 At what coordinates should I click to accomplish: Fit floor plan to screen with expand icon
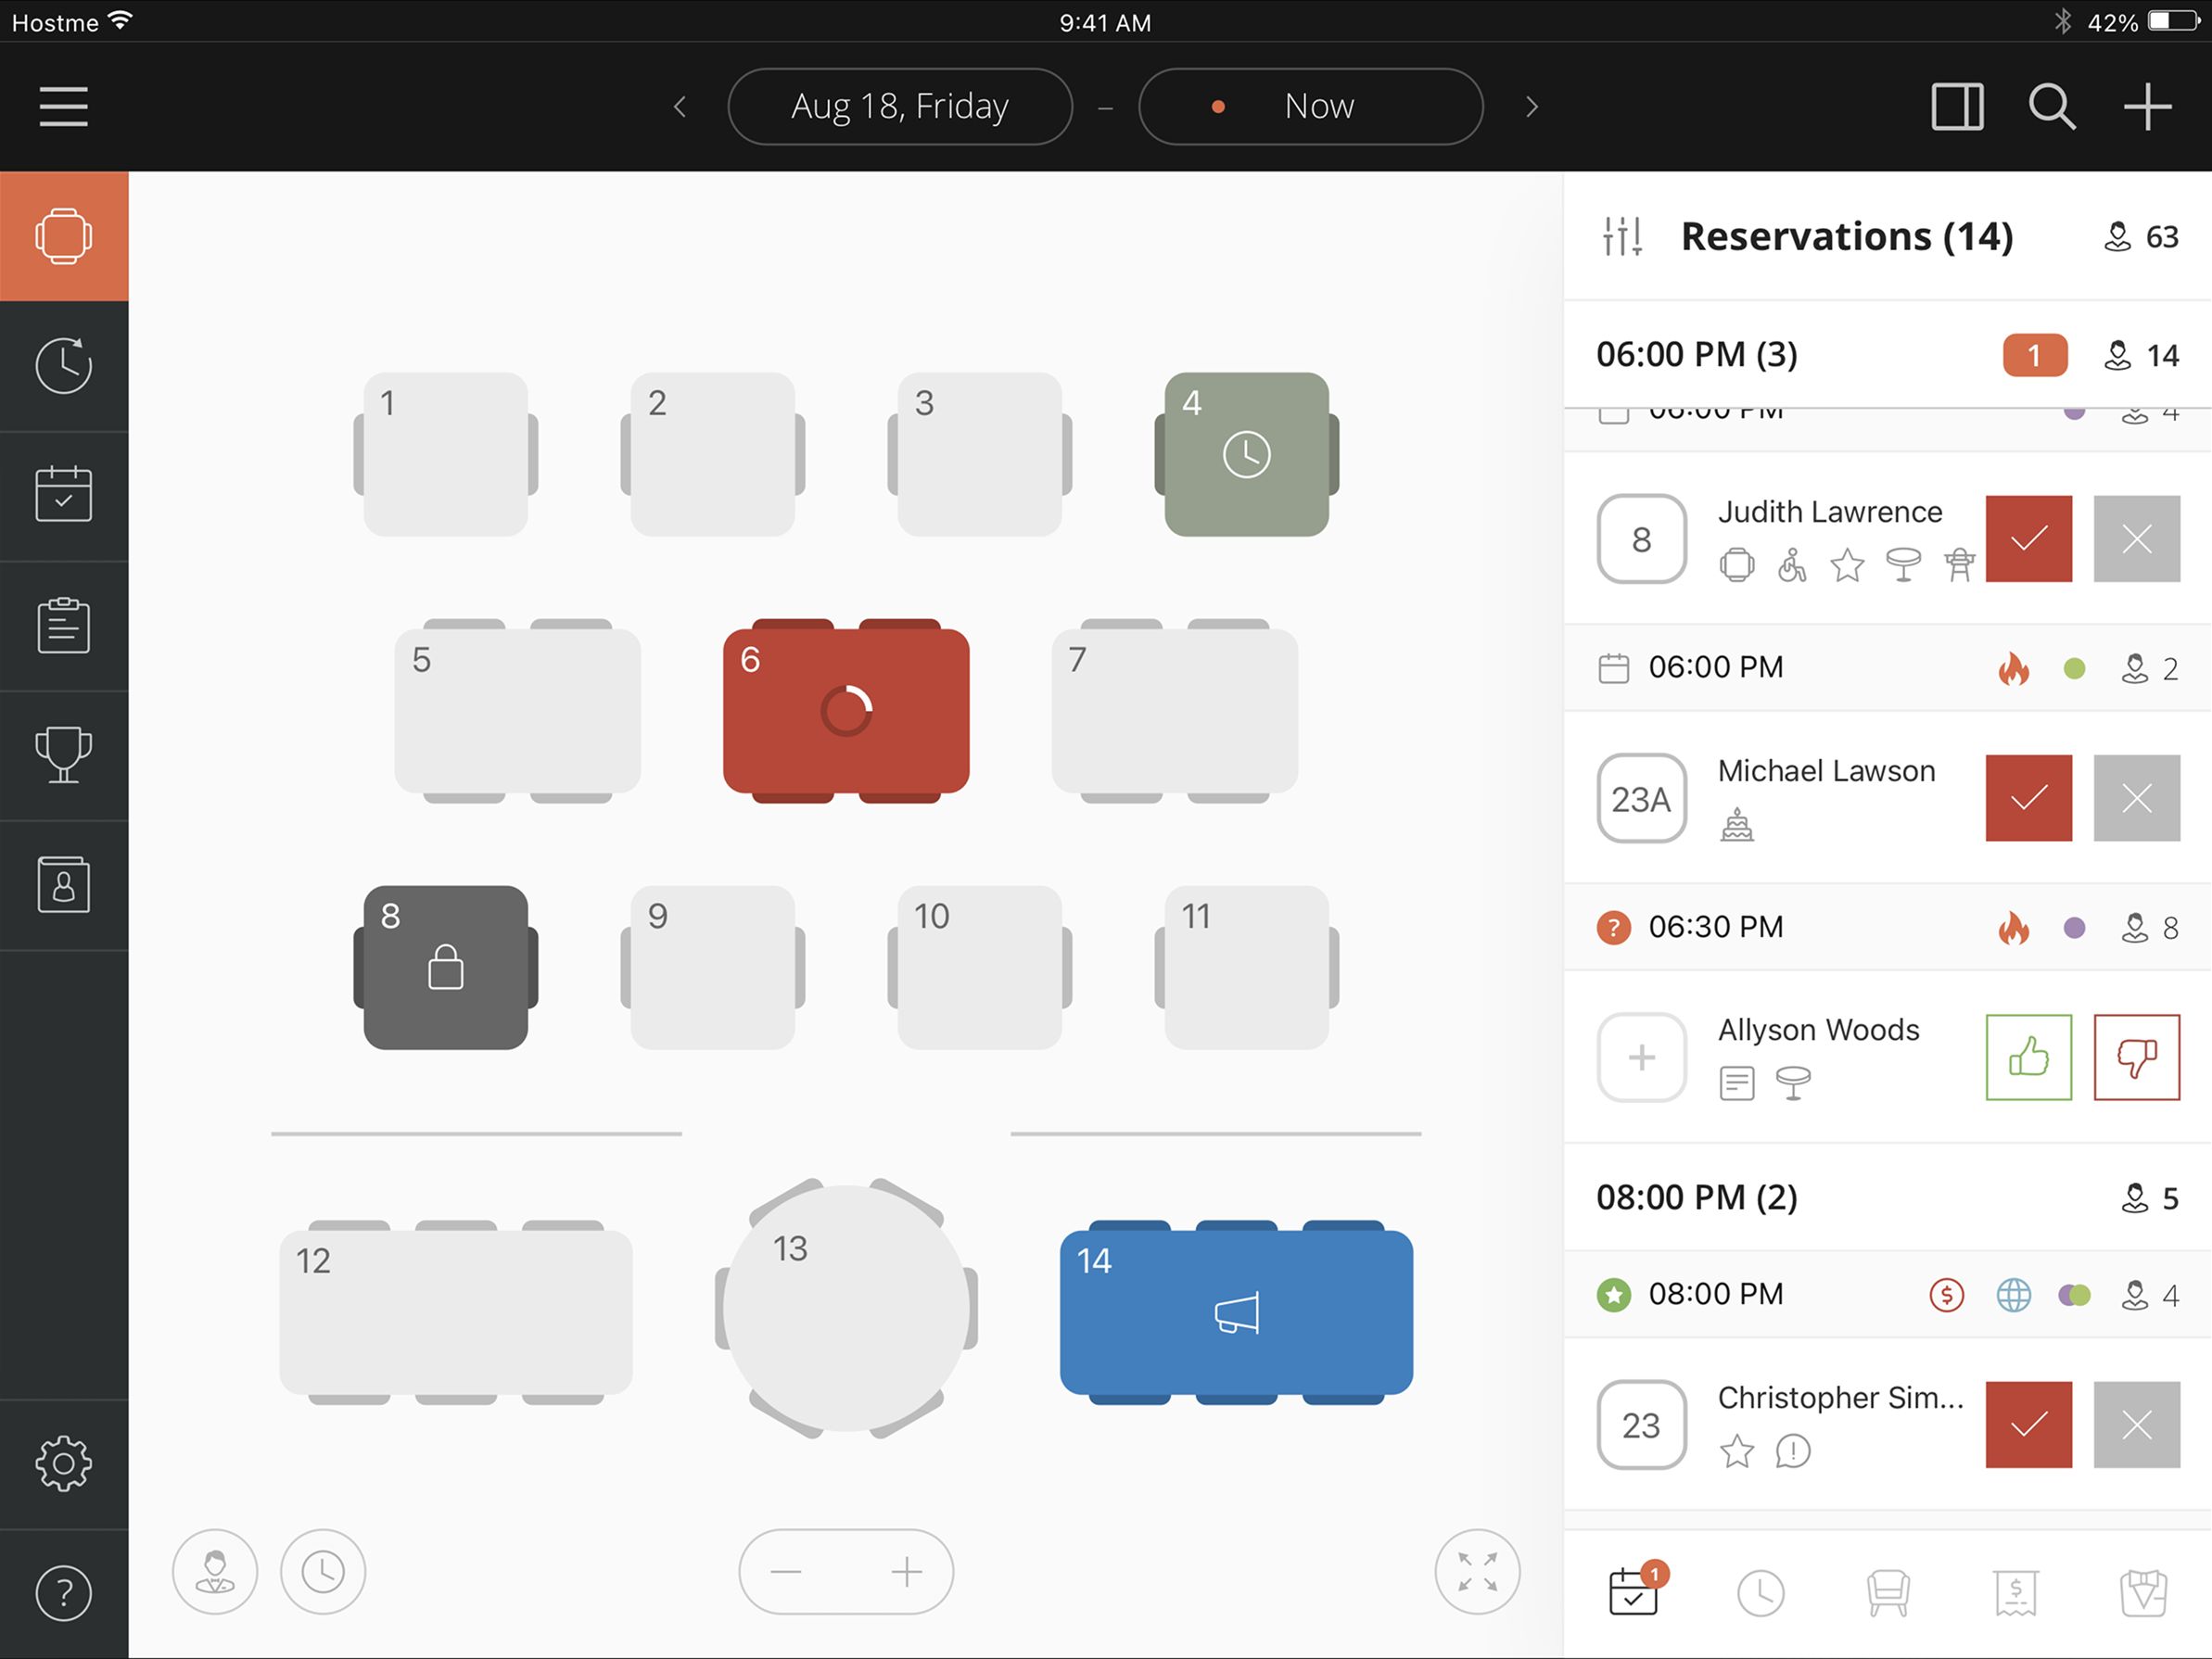1477,1571
